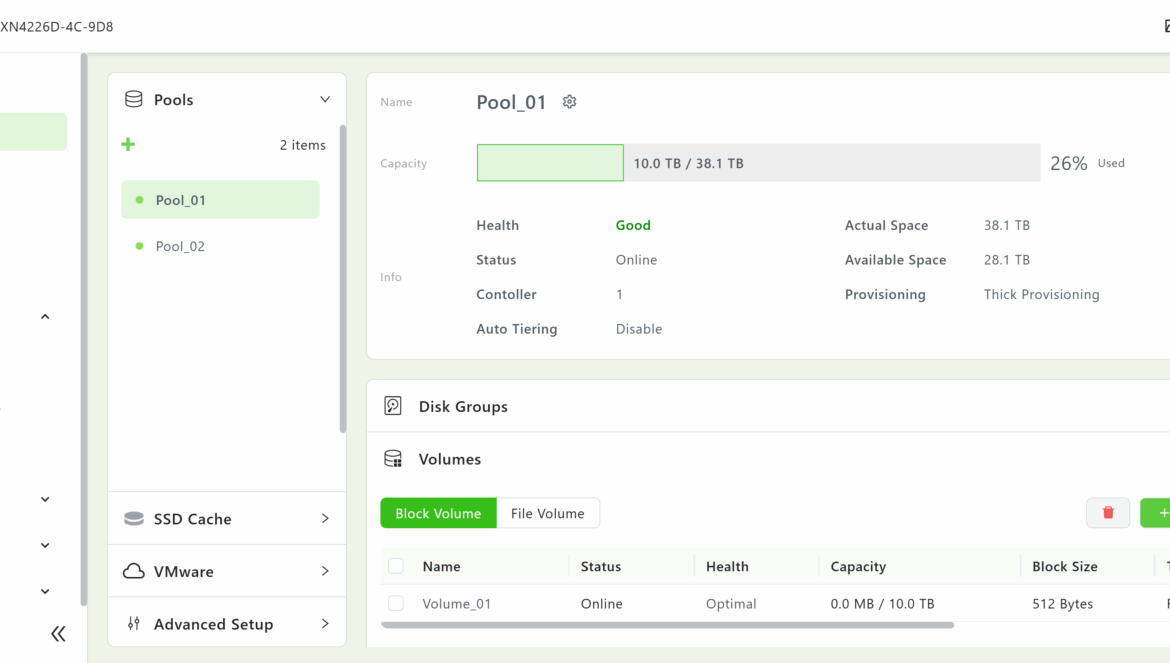
Task: Expand the Advanced Setup section arrow
Action: pos(325,624)
